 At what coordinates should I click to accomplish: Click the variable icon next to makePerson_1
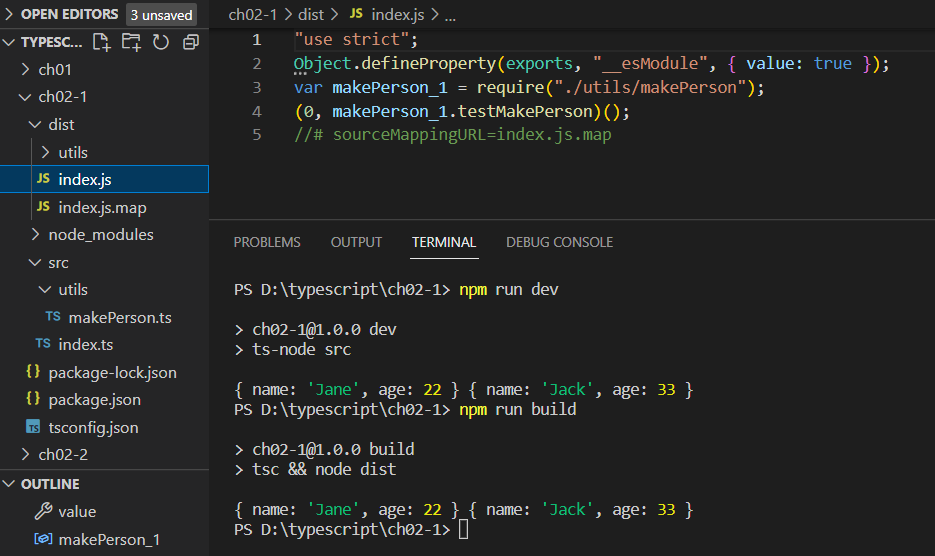click(x=43, y=539)
